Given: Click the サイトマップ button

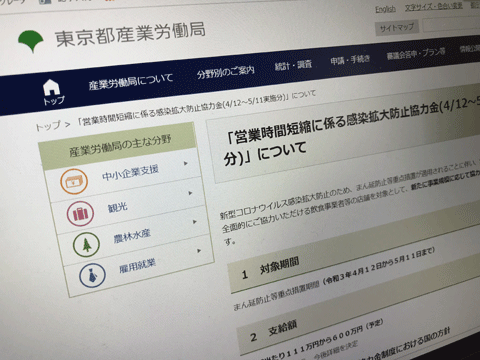Looking at the screenshot, I should tap(397, 28).
